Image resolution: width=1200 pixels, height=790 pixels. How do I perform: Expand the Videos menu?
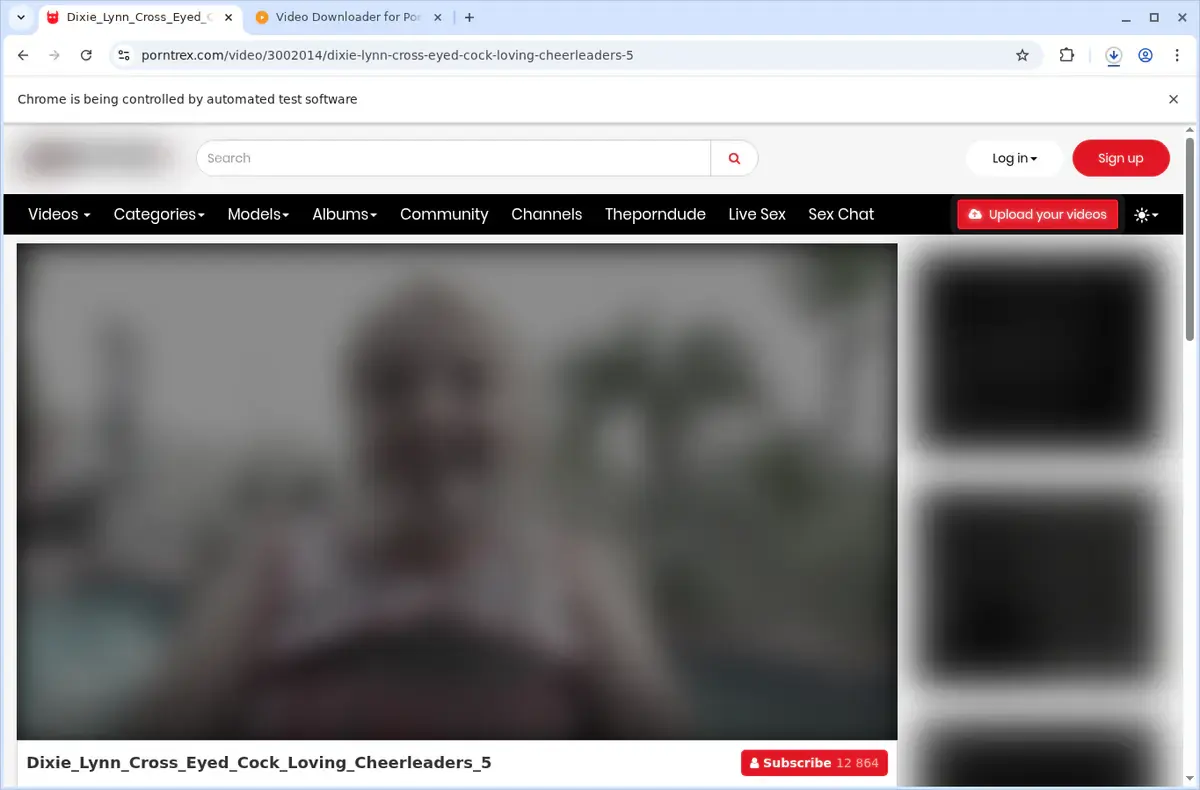[x=59, y=214]
